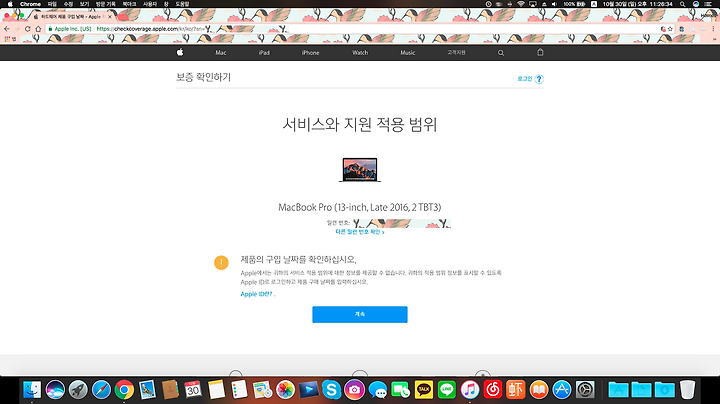The width and height of the screenshot is (720, 404).
Task: Open LINE from the Dock
Action: pyautogui.click(x=447, y=390)
